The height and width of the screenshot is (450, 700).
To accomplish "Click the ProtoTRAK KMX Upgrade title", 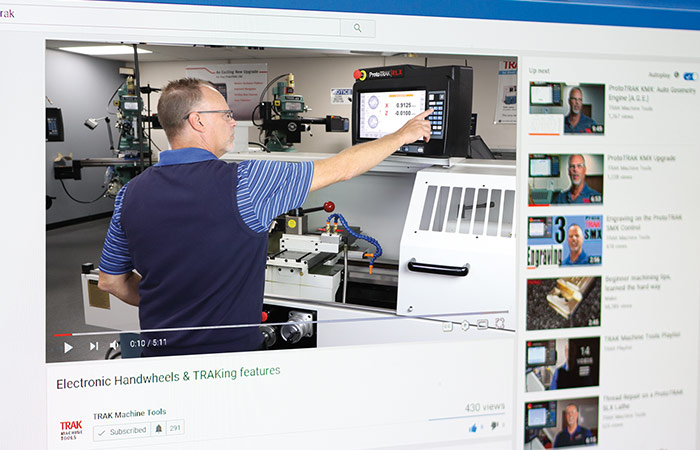I will [x=642, y=158].
